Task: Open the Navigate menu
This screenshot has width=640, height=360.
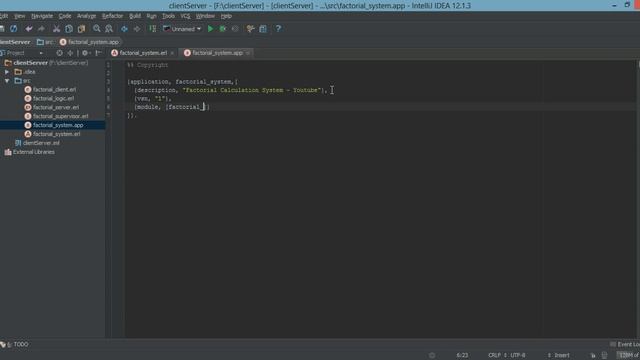Action: (42, 16)
